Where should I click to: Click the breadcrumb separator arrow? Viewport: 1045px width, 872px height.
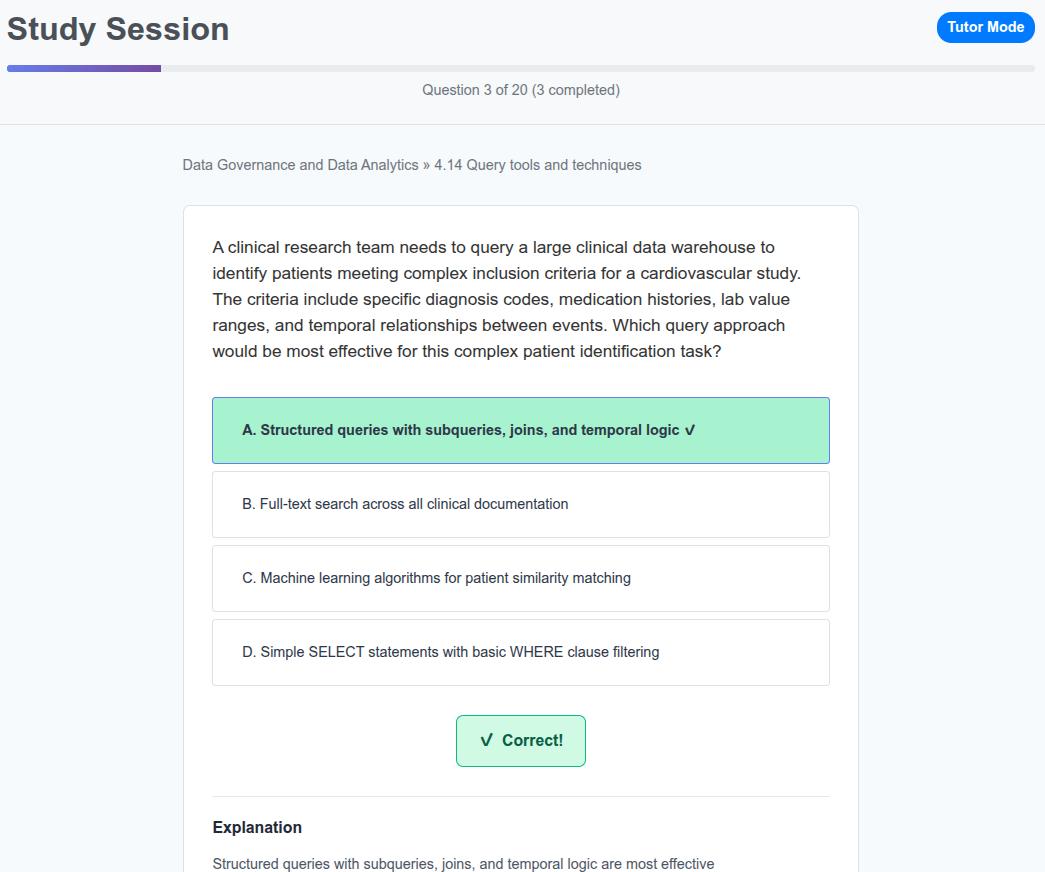pos(426,165)
